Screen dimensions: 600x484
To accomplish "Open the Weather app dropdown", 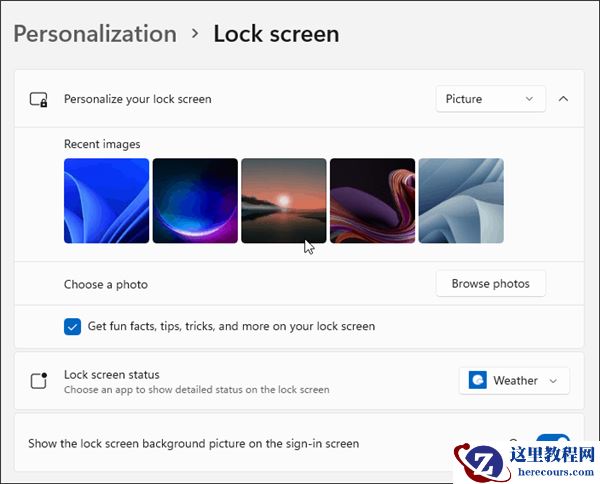I will tap(514, 381).
